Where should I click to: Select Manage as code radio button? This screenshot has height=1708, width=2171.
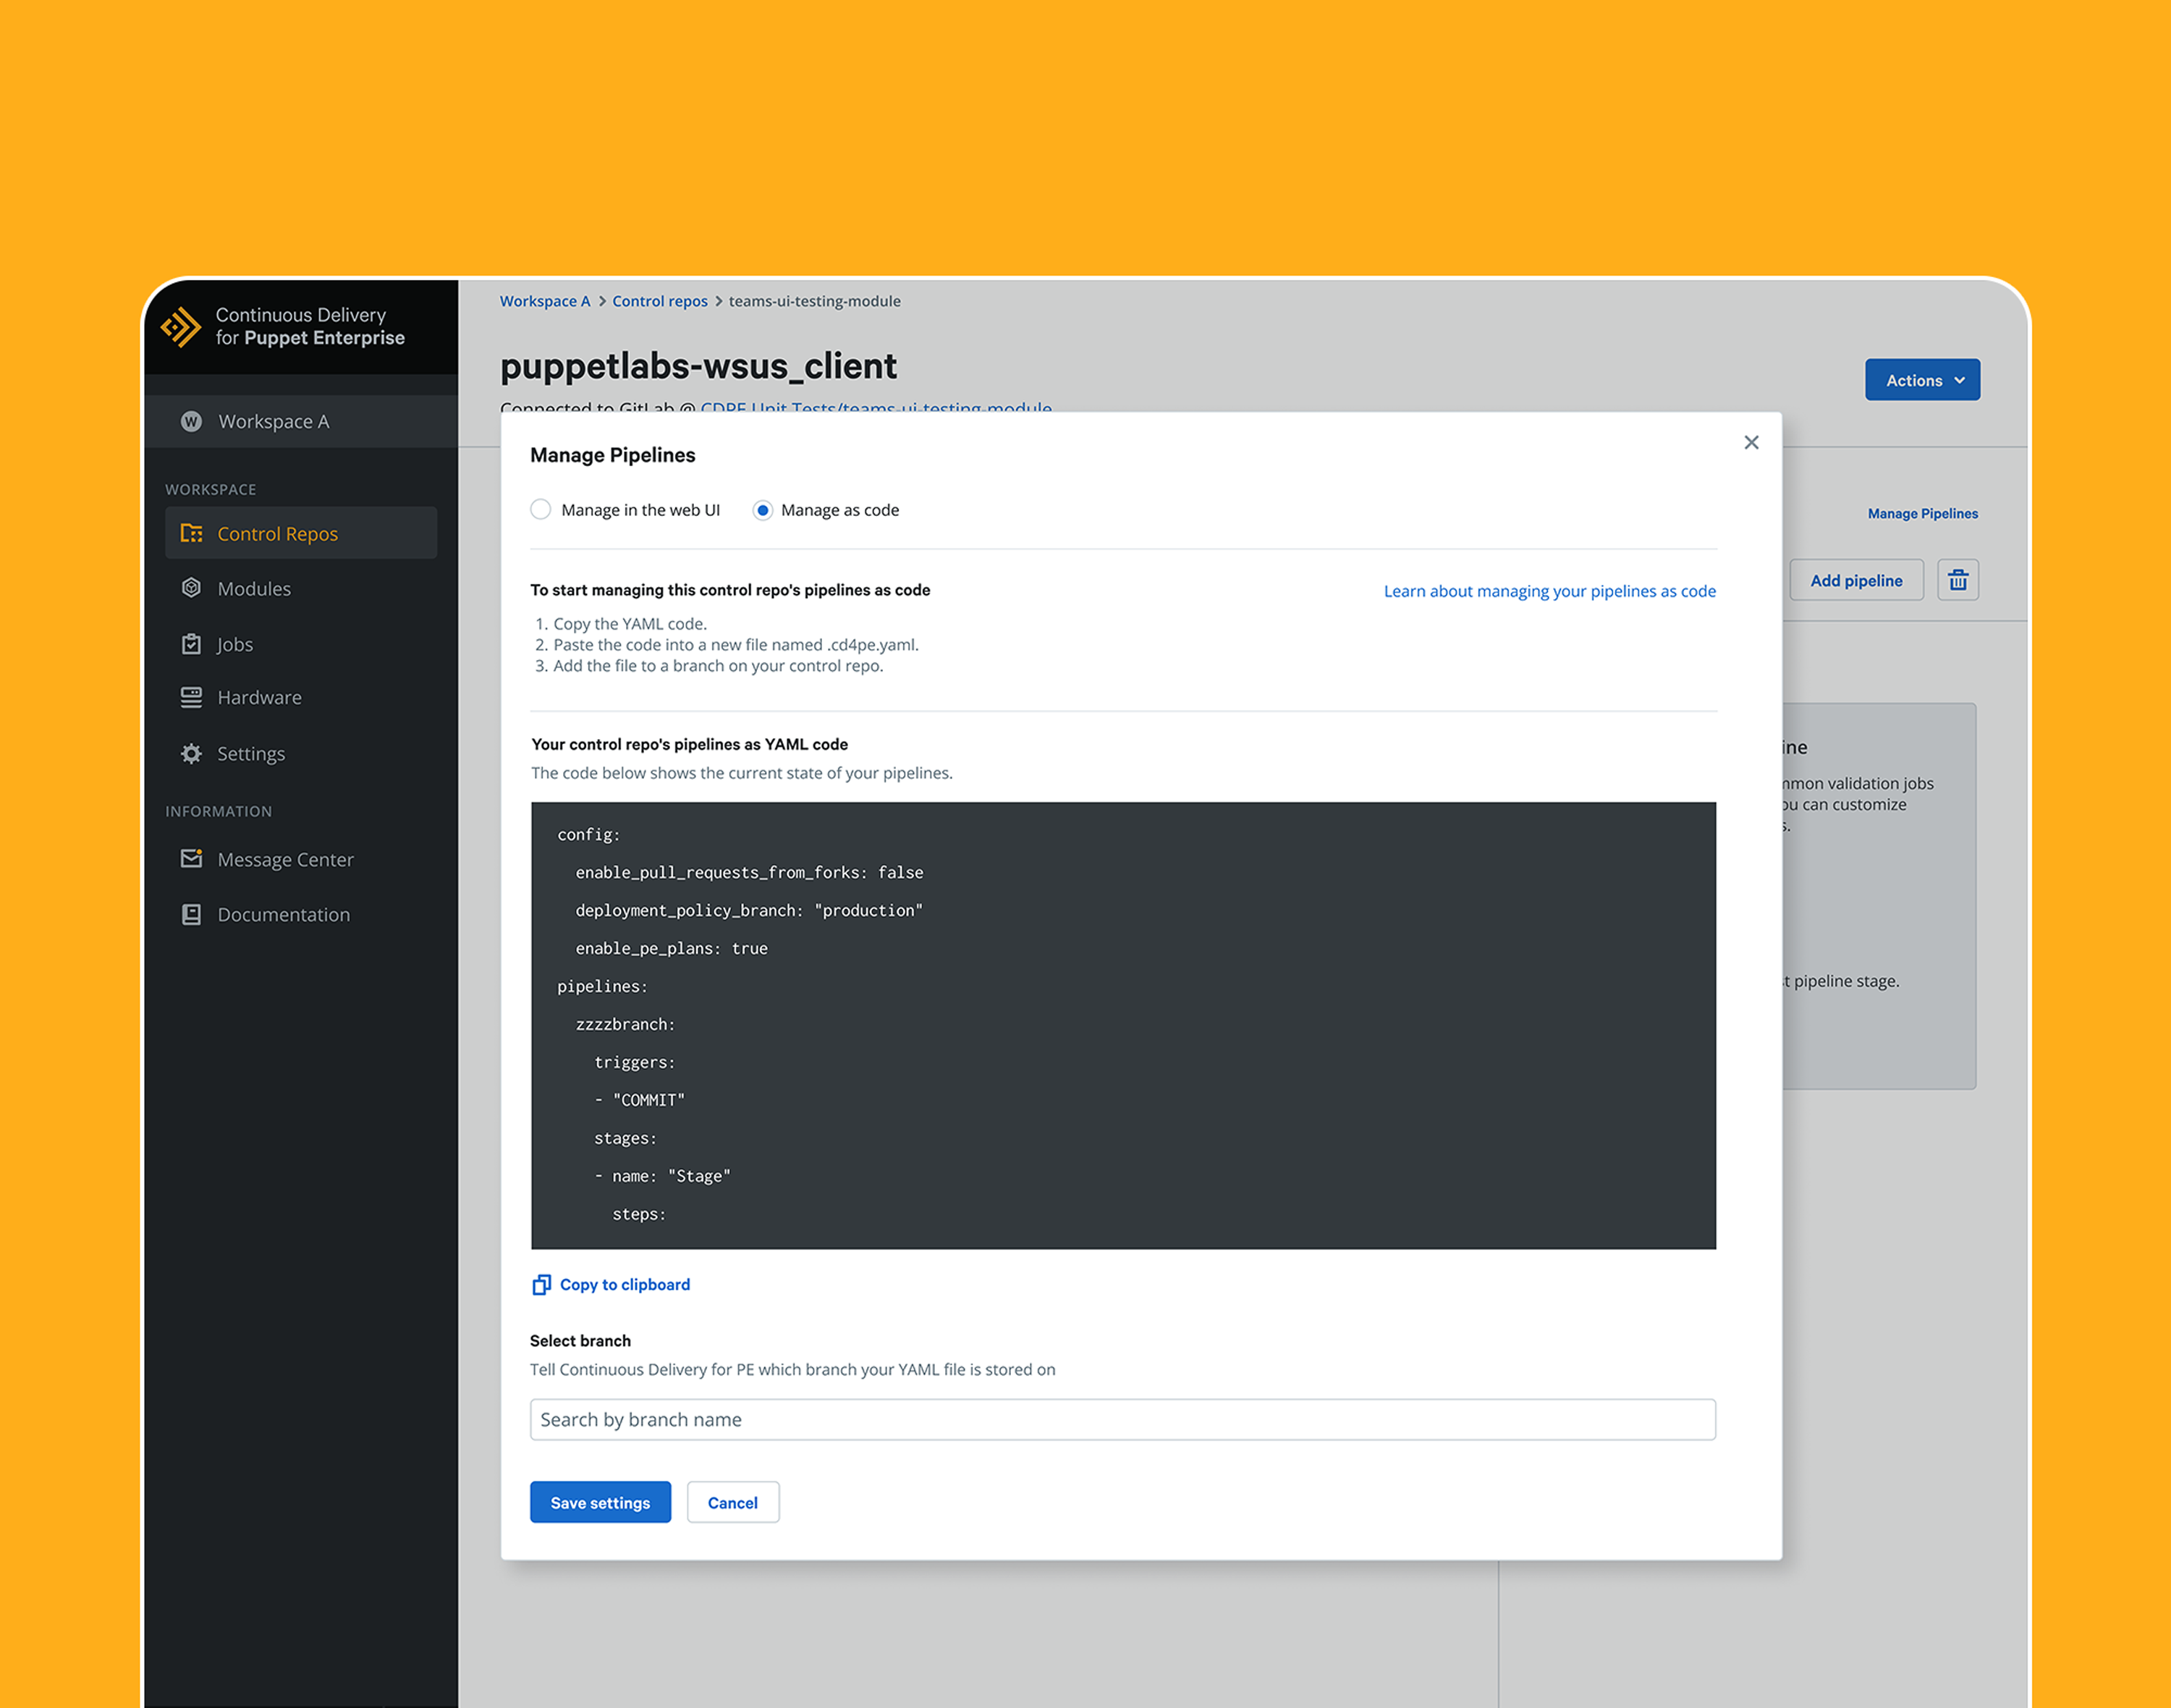pyautogui.click(x=763, y=510)
